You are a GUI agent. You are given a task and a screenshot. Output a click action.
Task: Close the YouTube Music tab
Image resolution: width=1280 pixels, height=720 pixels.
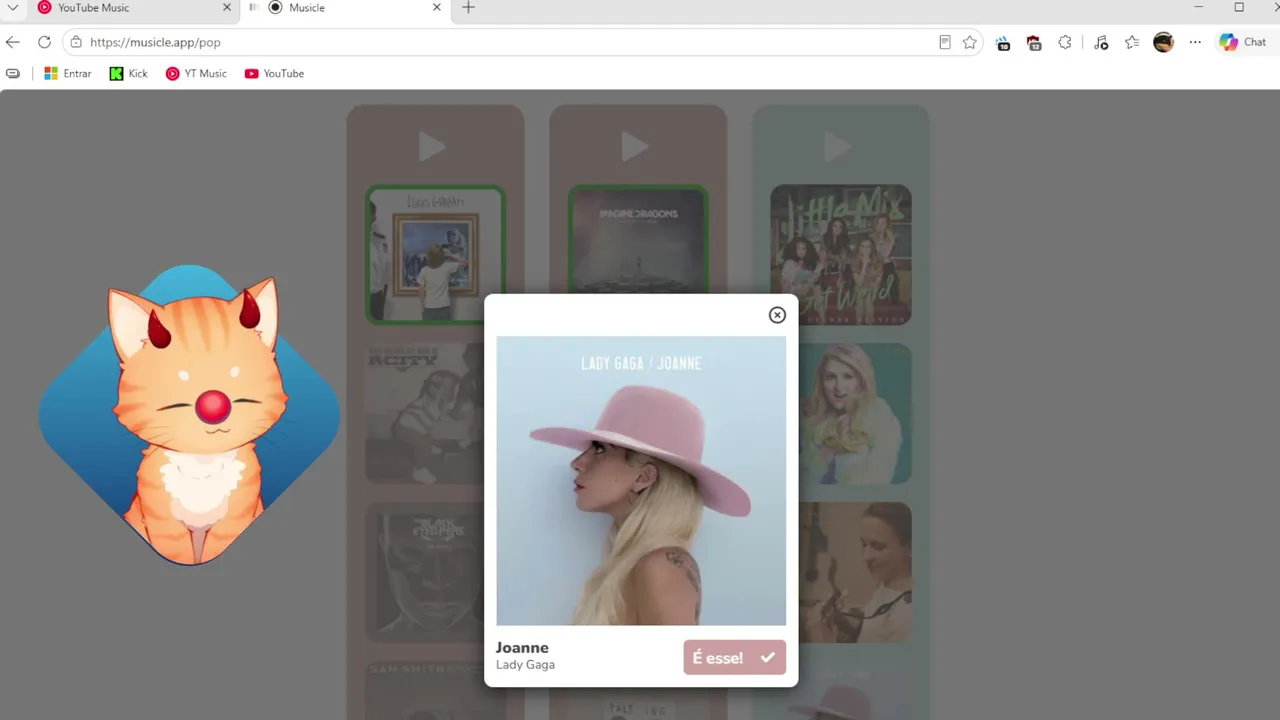(x=227, y=8)
